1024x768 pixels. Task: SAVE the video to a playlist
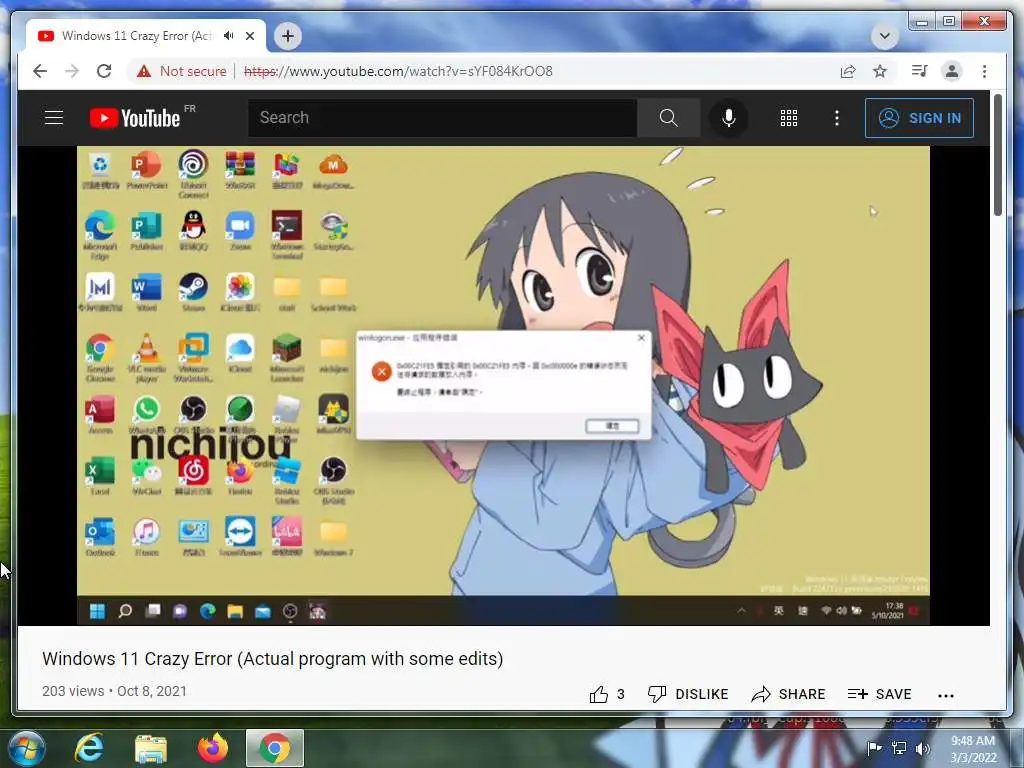[x=879, y=694]
